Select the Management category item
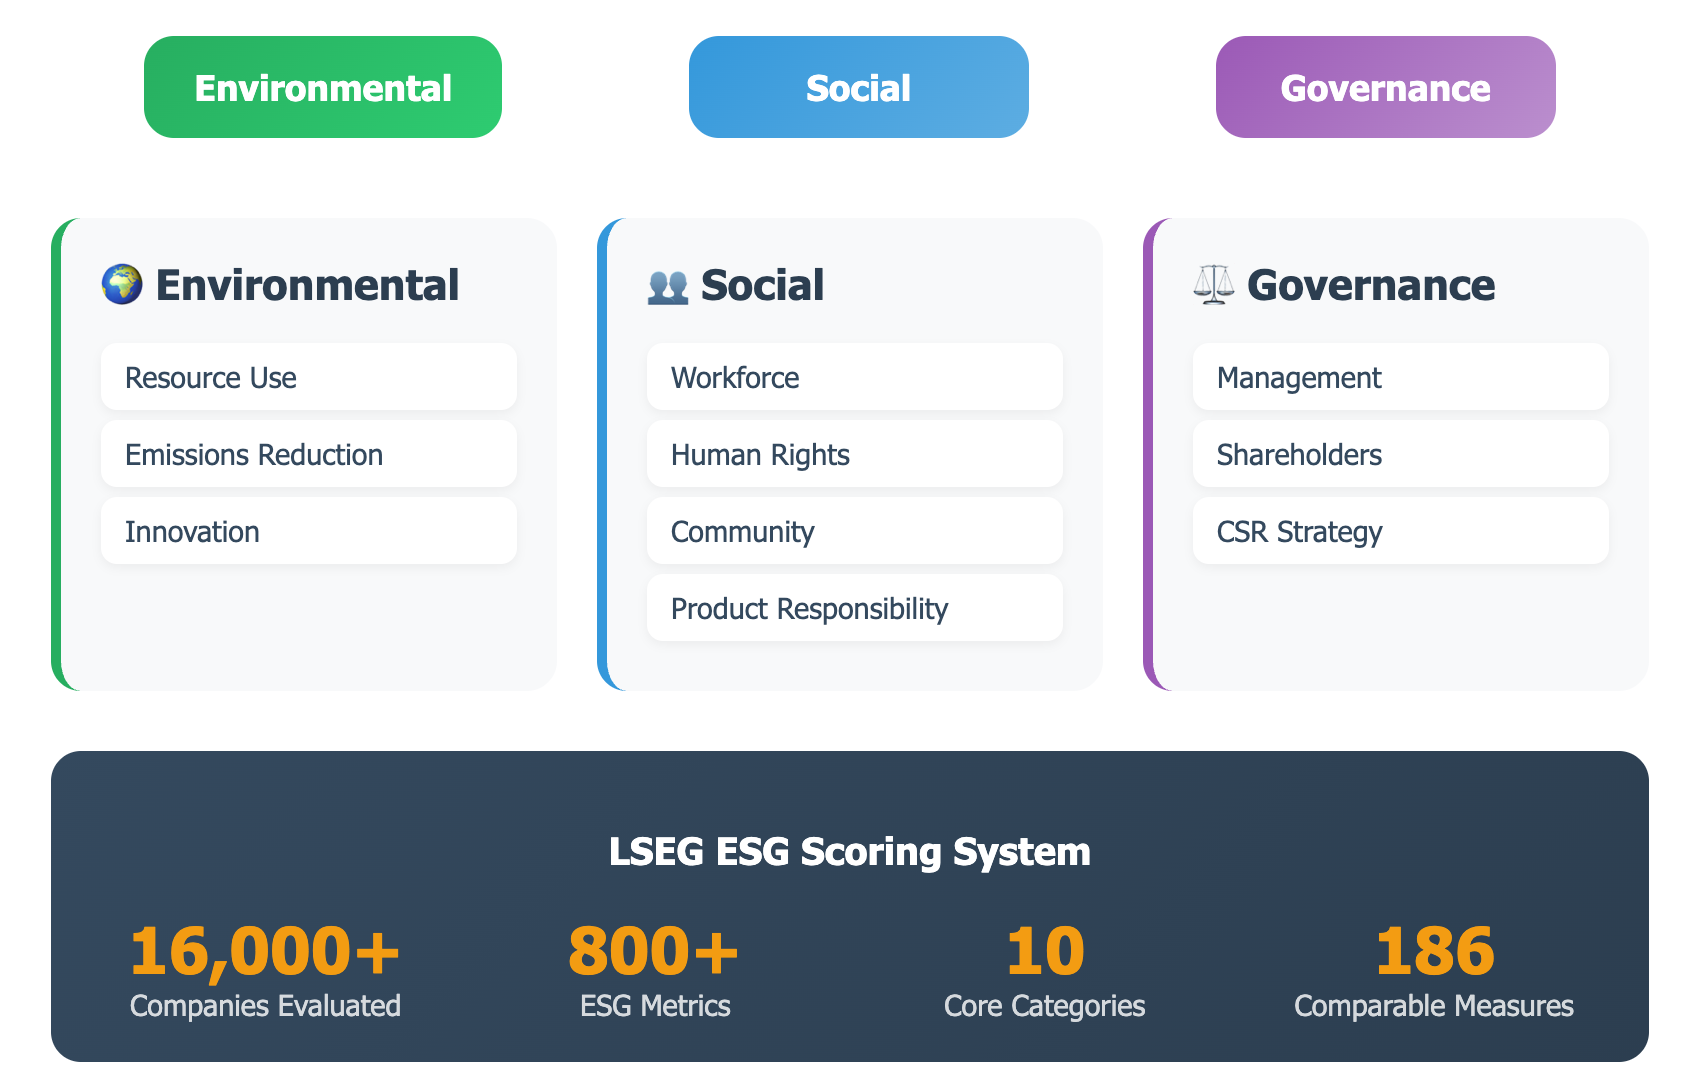Screen dimensions: 1694x1074 (1400, 378)
